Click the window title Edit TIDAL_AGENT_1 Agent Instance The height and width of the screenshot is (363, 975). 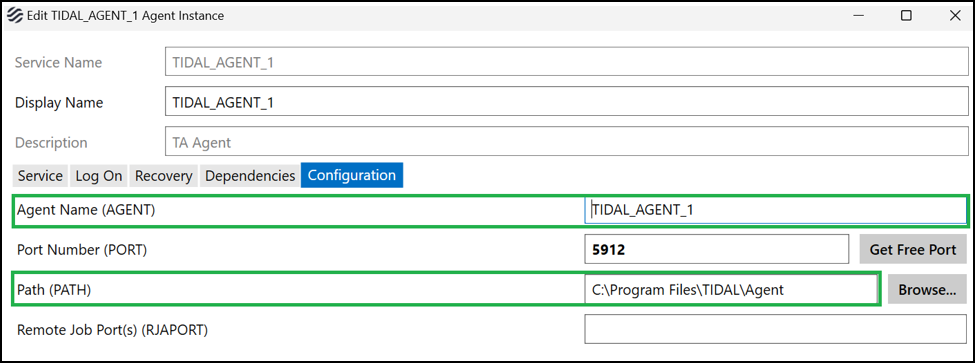coord(125,16)
